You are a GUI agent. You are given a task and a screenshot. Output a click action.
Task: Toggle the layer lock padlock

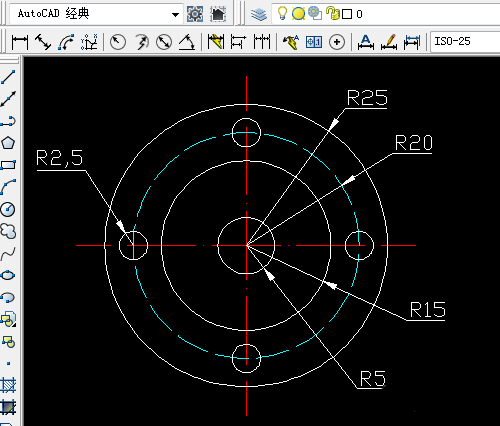[x=332, y=14]
